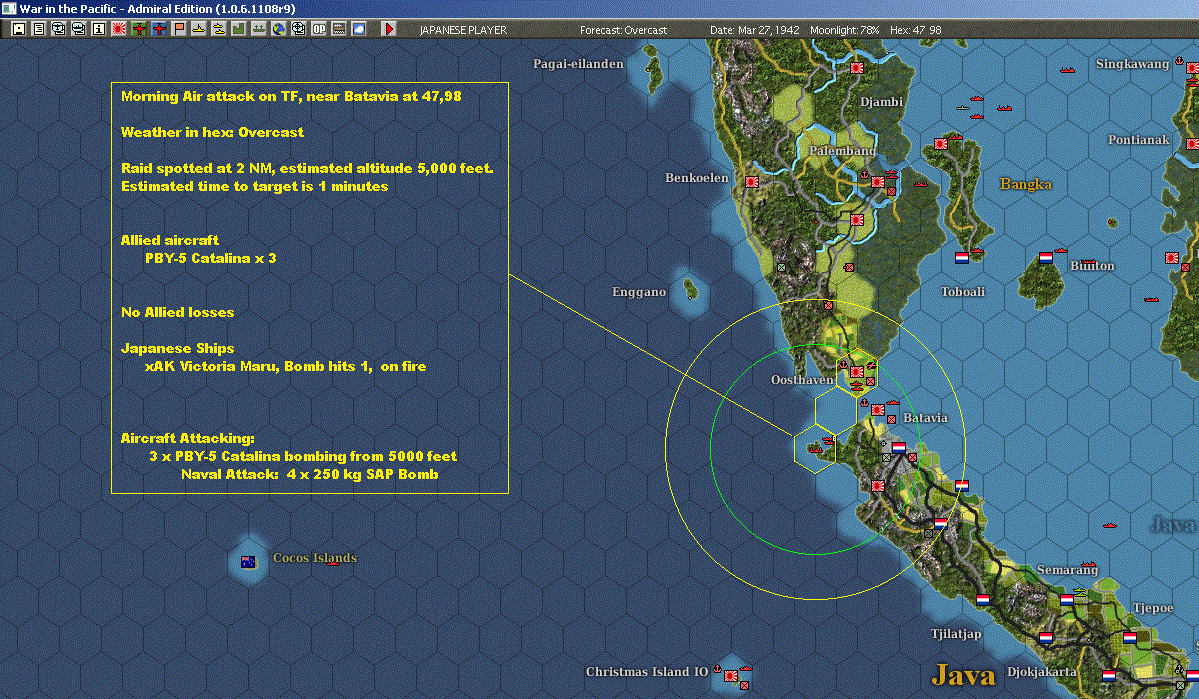This screenshot has width=1199, height=699.
Task: Click the Enggano island label
Action: point(638,291)
